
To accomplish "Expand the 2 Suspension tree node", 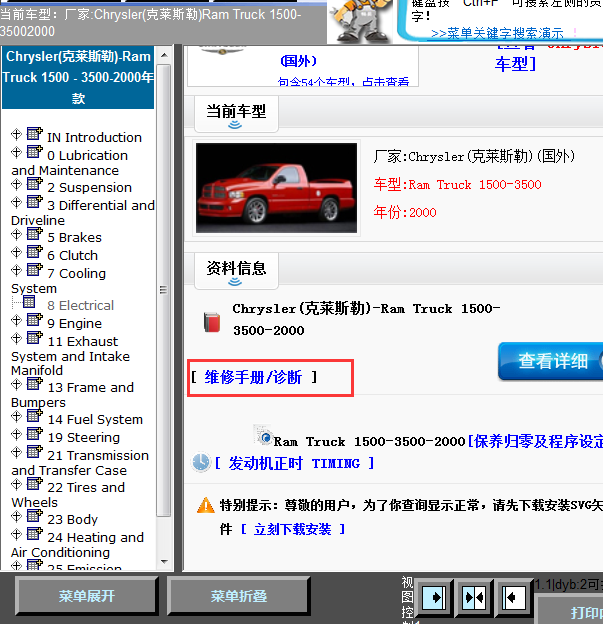I will point(16,185).
